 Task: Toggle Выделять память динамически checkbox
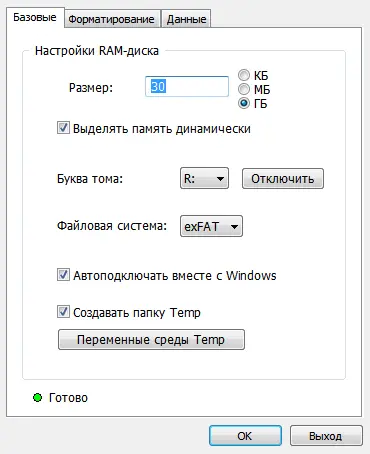[63, 128]
